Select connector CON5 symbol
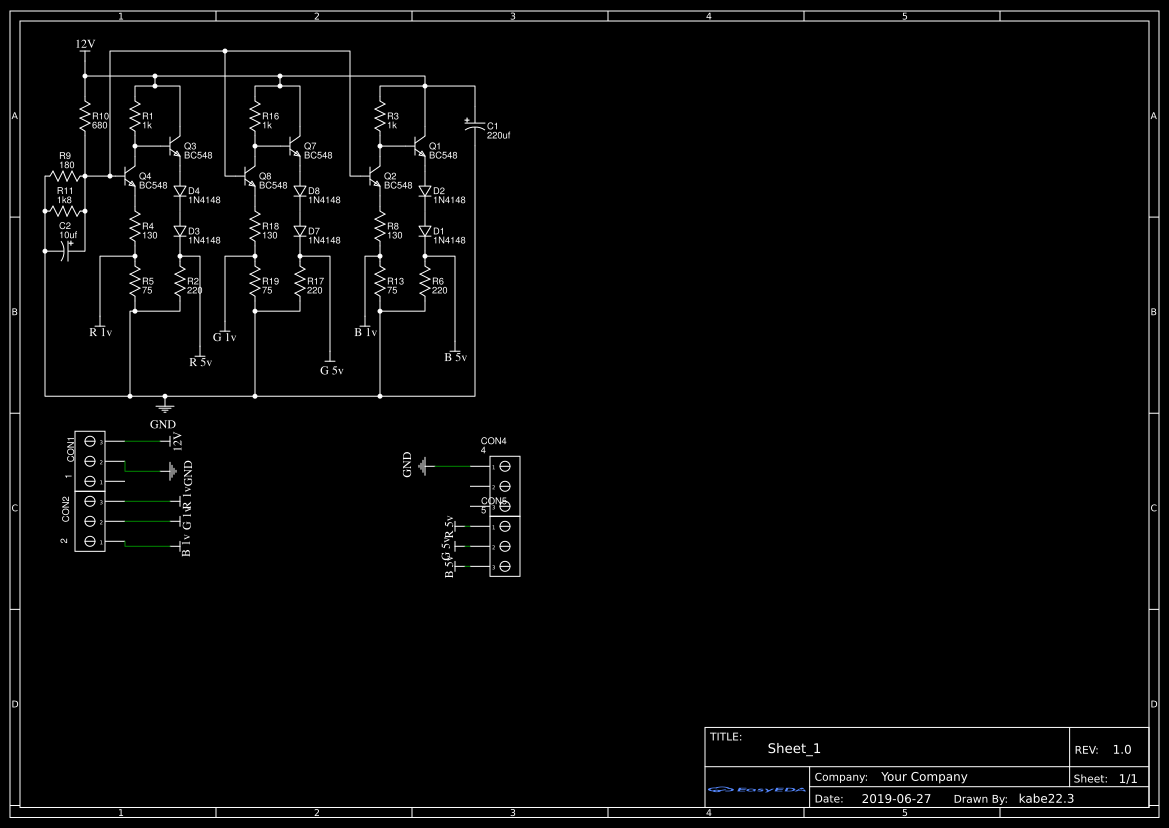This screenshot has height=828, width=1169. pyautogui.click(x=505, y=545)
